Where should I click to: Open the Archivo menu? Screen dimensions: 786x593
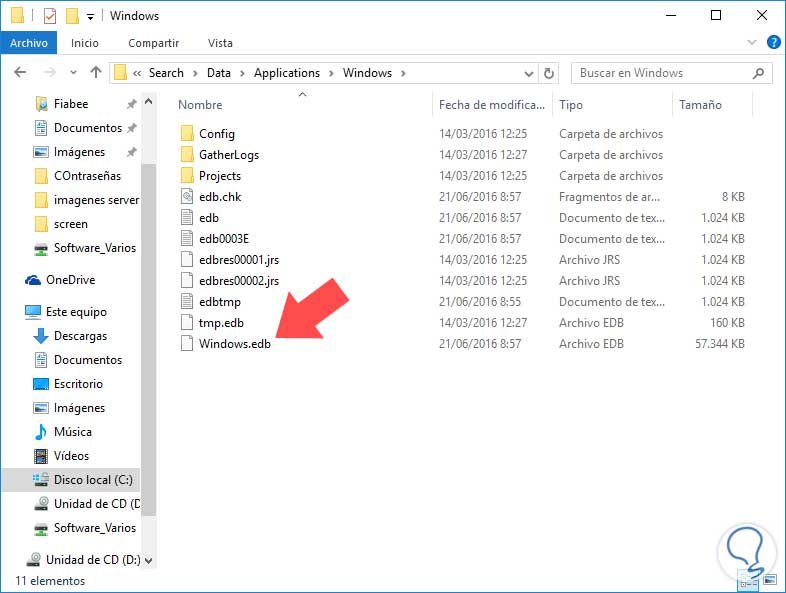coord(29,43)
